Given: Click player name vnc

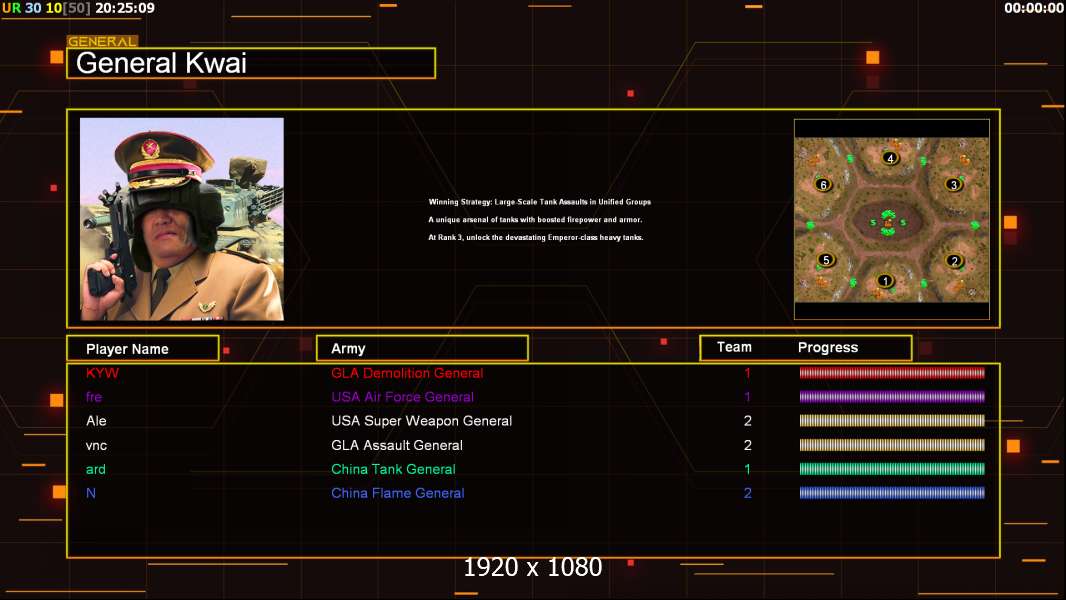Looking at the screenshot, I should click(x=97, y=445).
